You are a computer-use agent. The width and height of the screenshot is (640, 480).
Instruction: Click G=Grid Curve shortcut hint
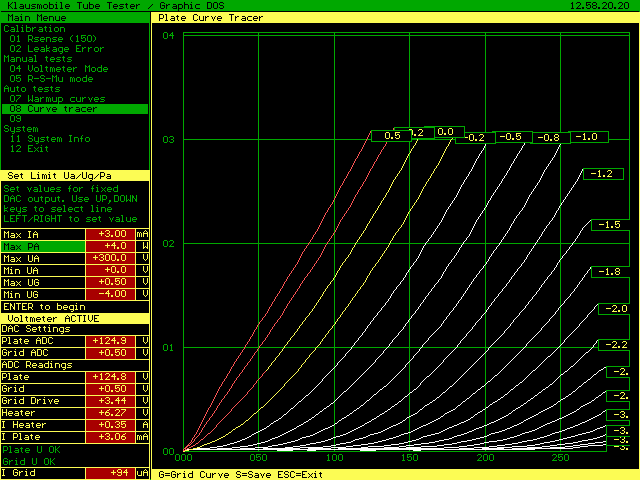(x=193, y=475)
